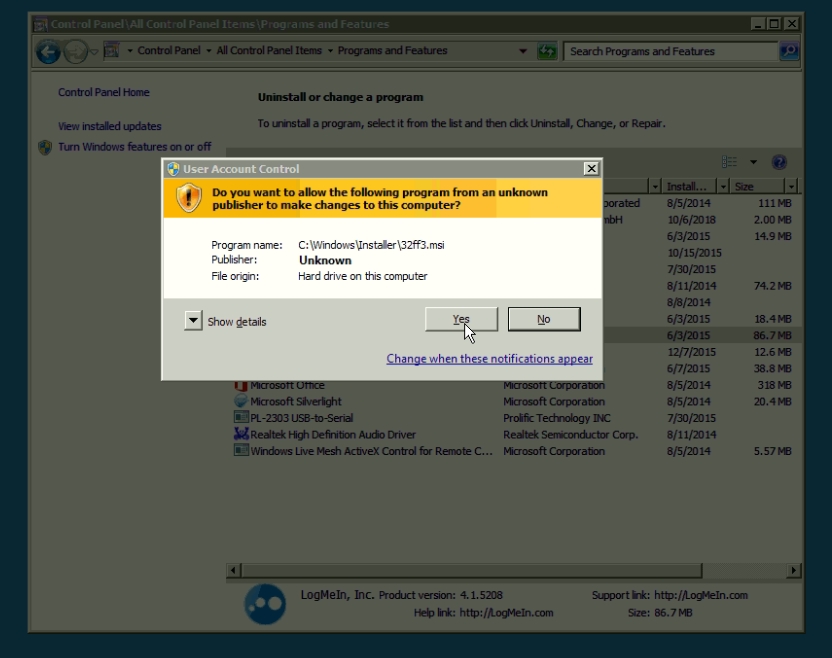Open the Help link http://LogMeIn.com
The image size is (832, 658).
[x=506, y=613]
